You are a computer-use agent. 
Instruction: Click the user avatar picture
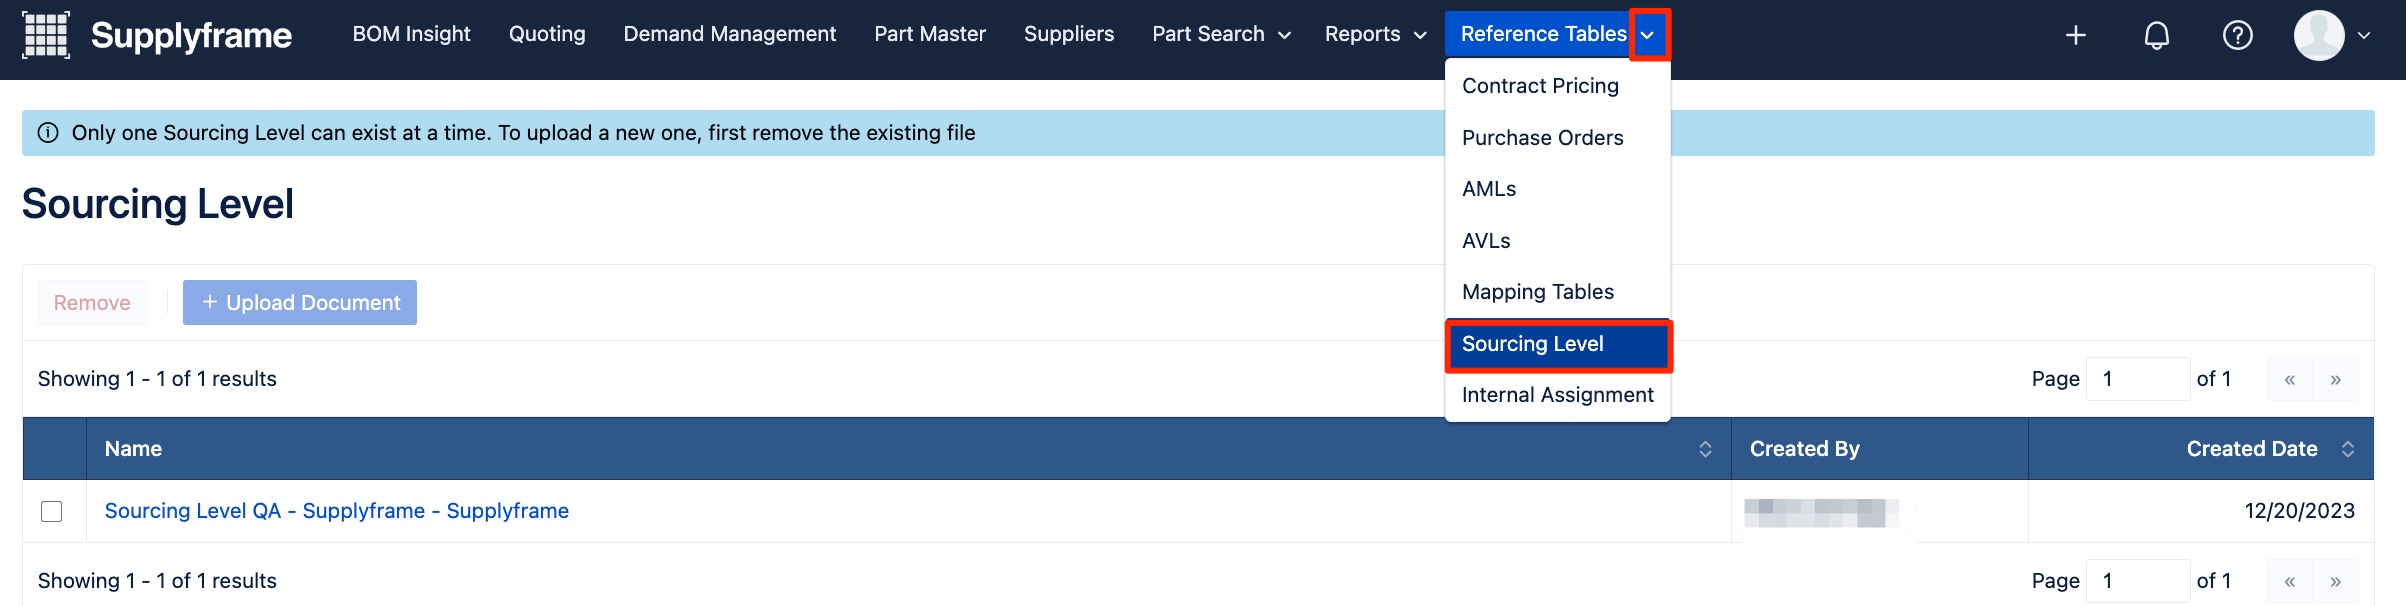pos(2319,35)
